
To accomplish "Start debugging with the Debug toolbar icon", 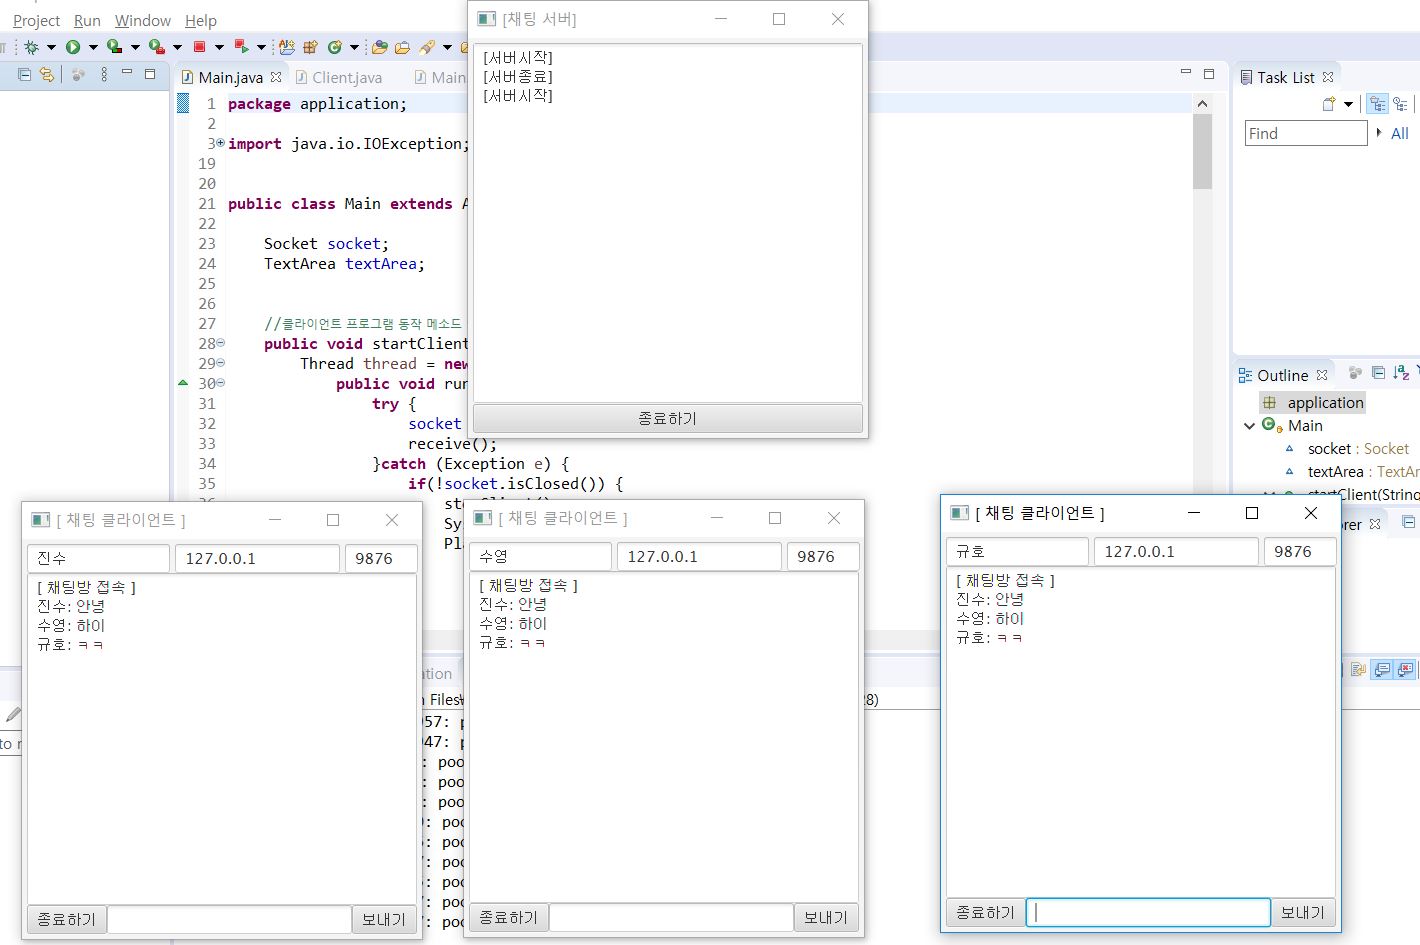I will 29,47.
